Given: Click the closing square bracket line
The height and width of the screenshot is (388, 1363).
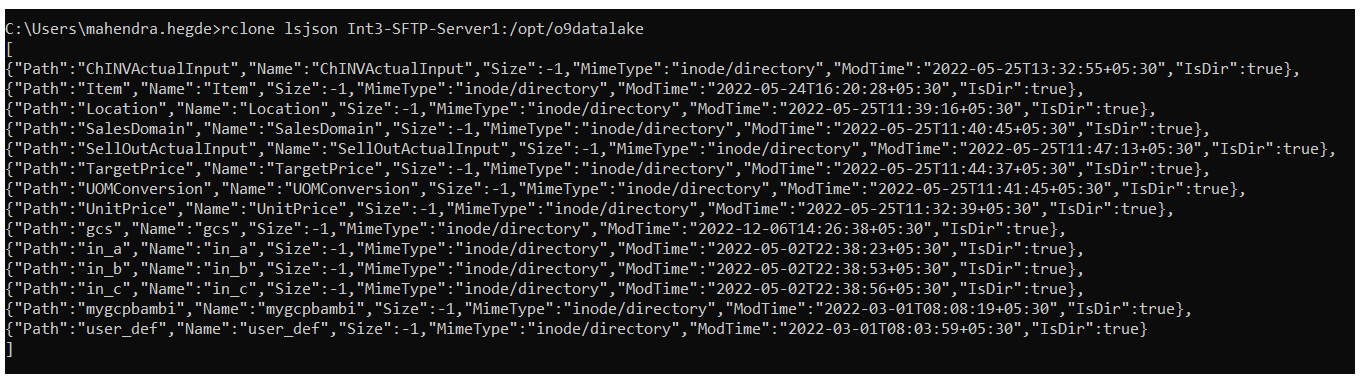Looking at the screenshot, I should [x=8, y=349].
